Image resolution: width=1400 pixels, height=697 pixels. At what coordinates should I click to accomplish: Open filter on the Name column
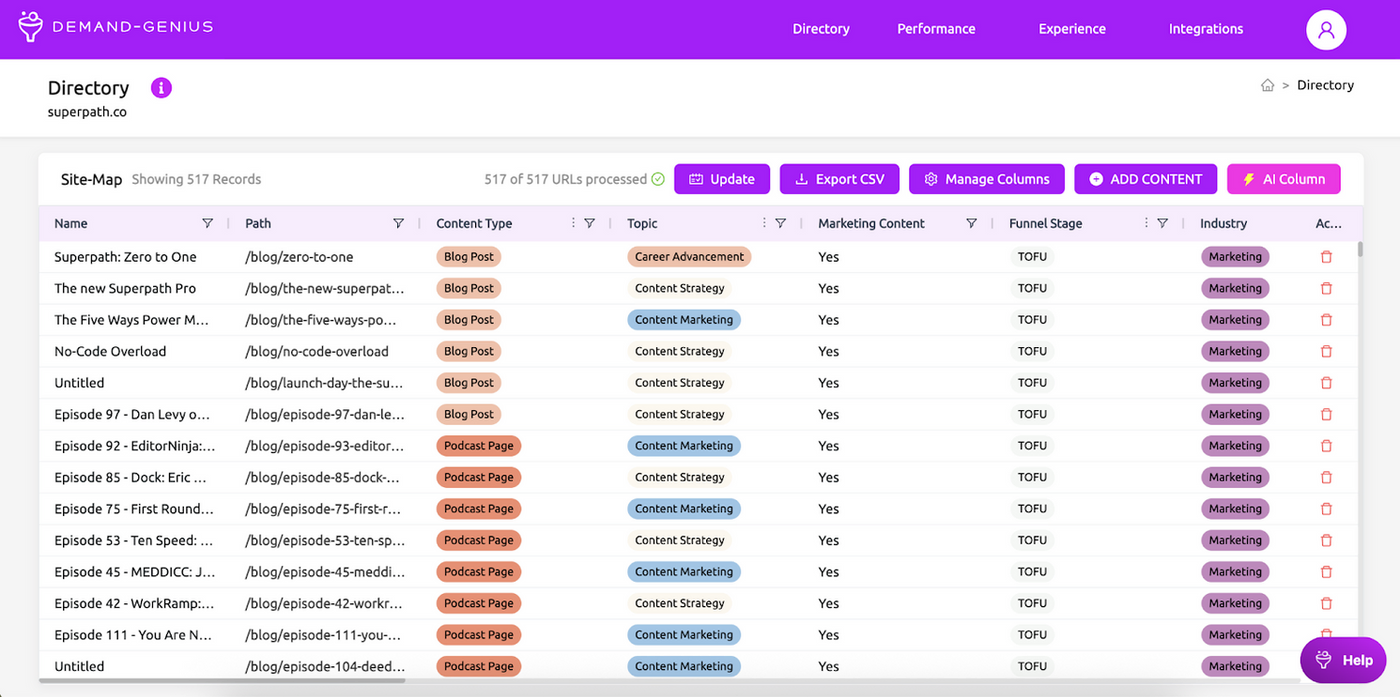tap(208, 223)
